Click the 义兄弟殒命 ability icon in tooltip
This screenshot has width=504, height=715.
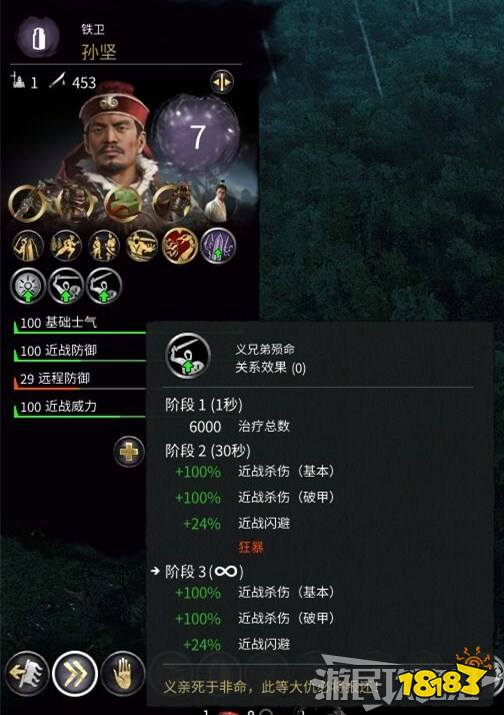click(x=187, y=356)
